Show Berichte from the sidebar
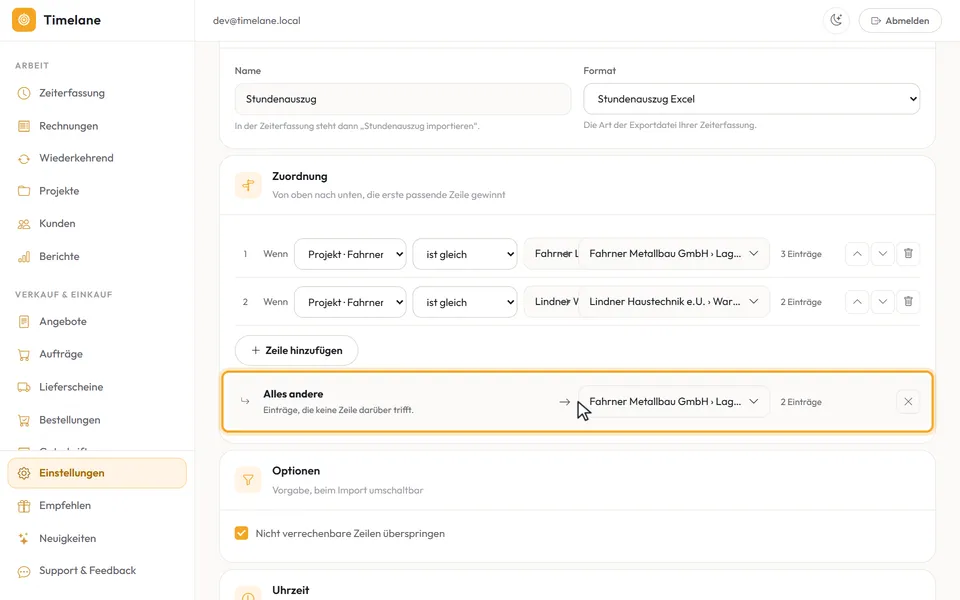The width and height of the screenshot is (960, 600). click(97, 257)
